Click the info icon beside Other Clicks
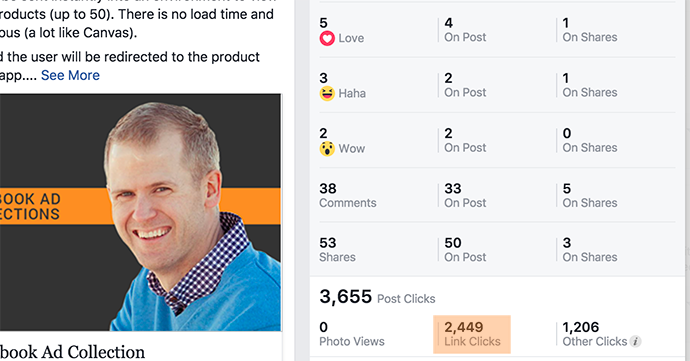690x361 pixels. (x=635, y=341)
